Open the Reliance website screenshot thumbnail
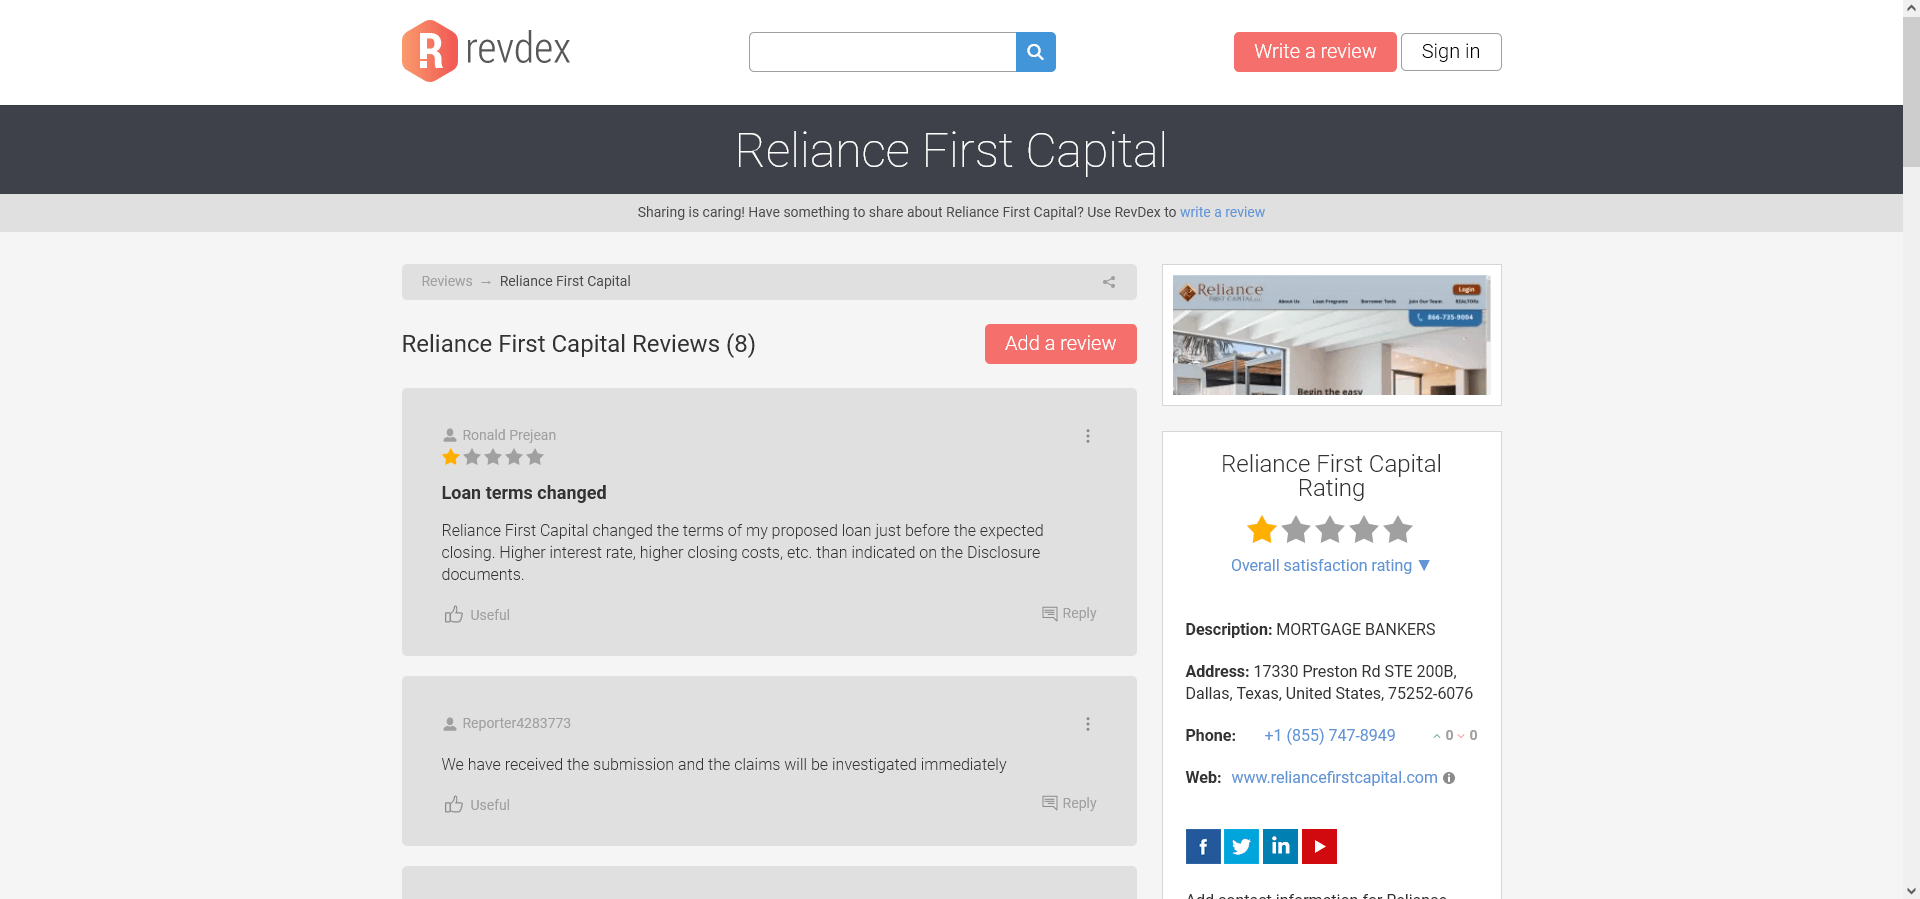 (x=1331, y=335)
